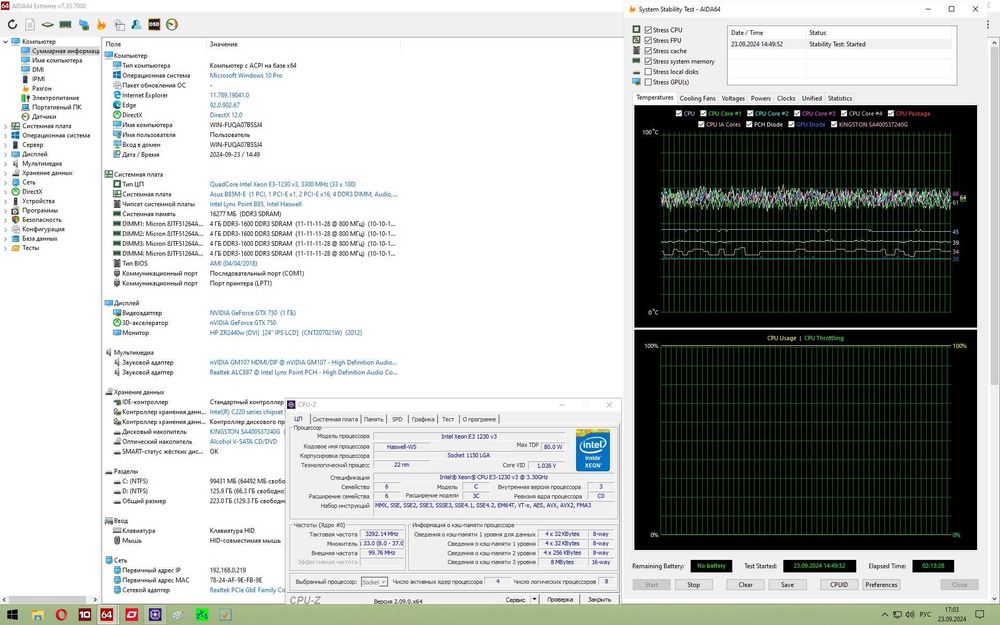1000x625 pixels.
Task: Click the Intel Xeon logo in CPU-Z
Action: pos(592,450)
